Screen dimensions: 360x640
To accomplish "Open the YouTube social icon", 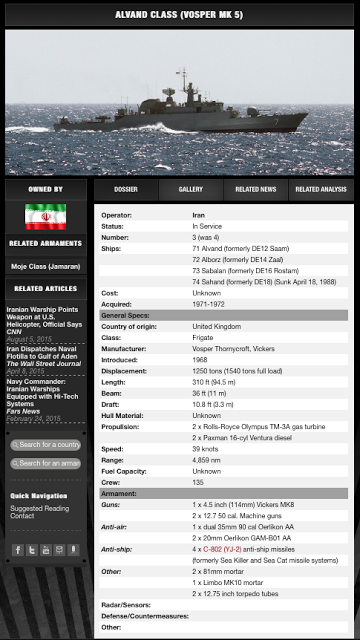I will pyautogui.click(x=46, y=550).
